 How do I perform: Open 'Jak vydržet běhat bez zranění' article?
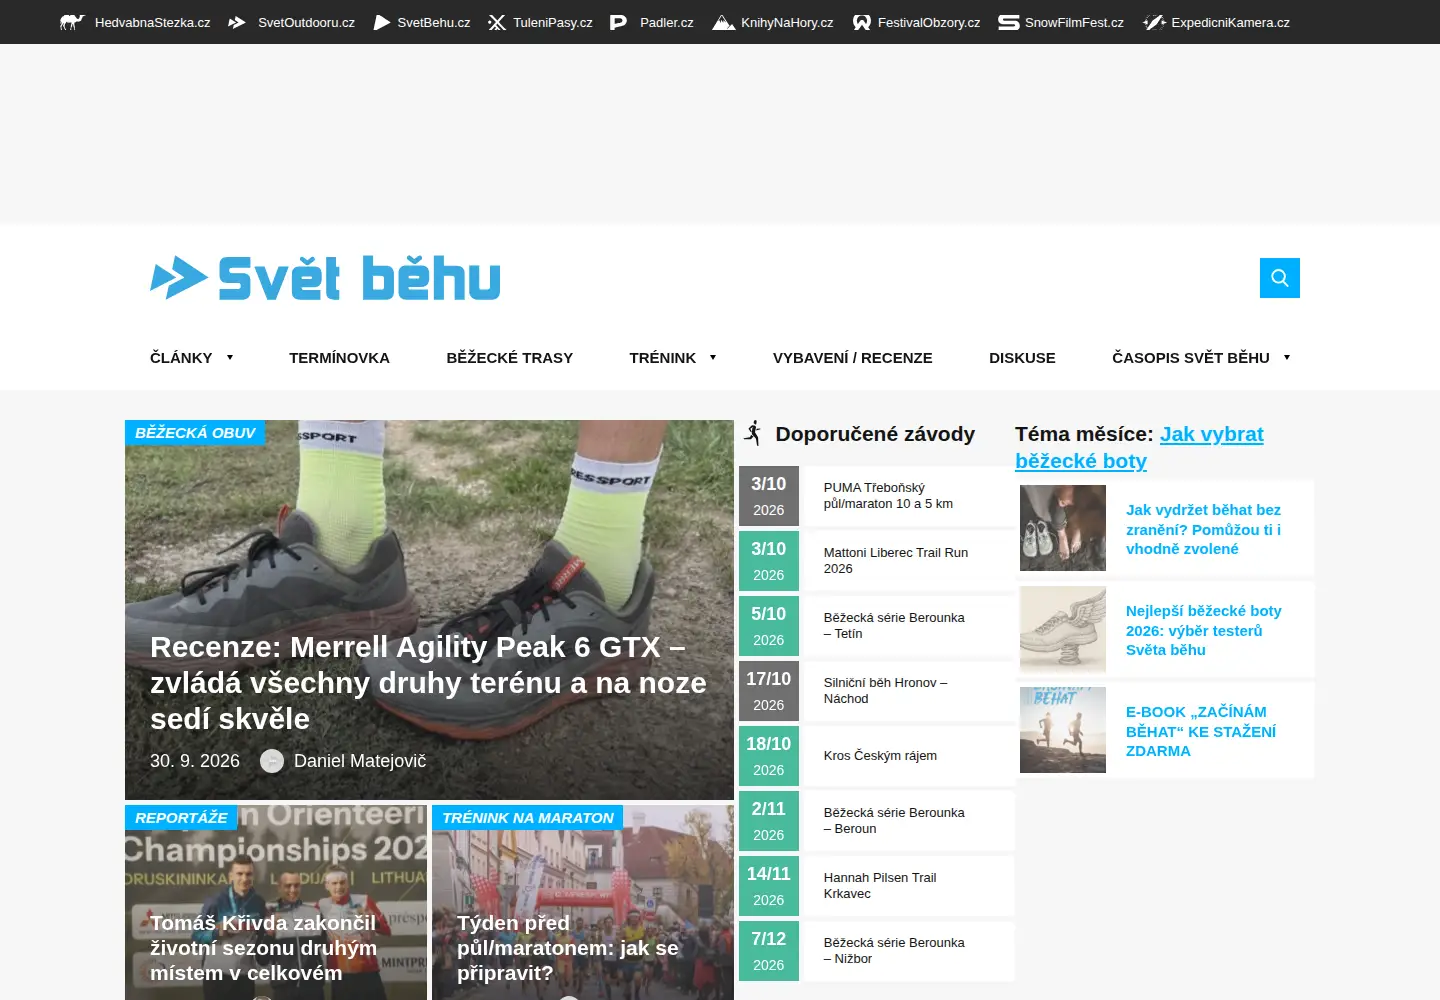[x=1203, y=529]
